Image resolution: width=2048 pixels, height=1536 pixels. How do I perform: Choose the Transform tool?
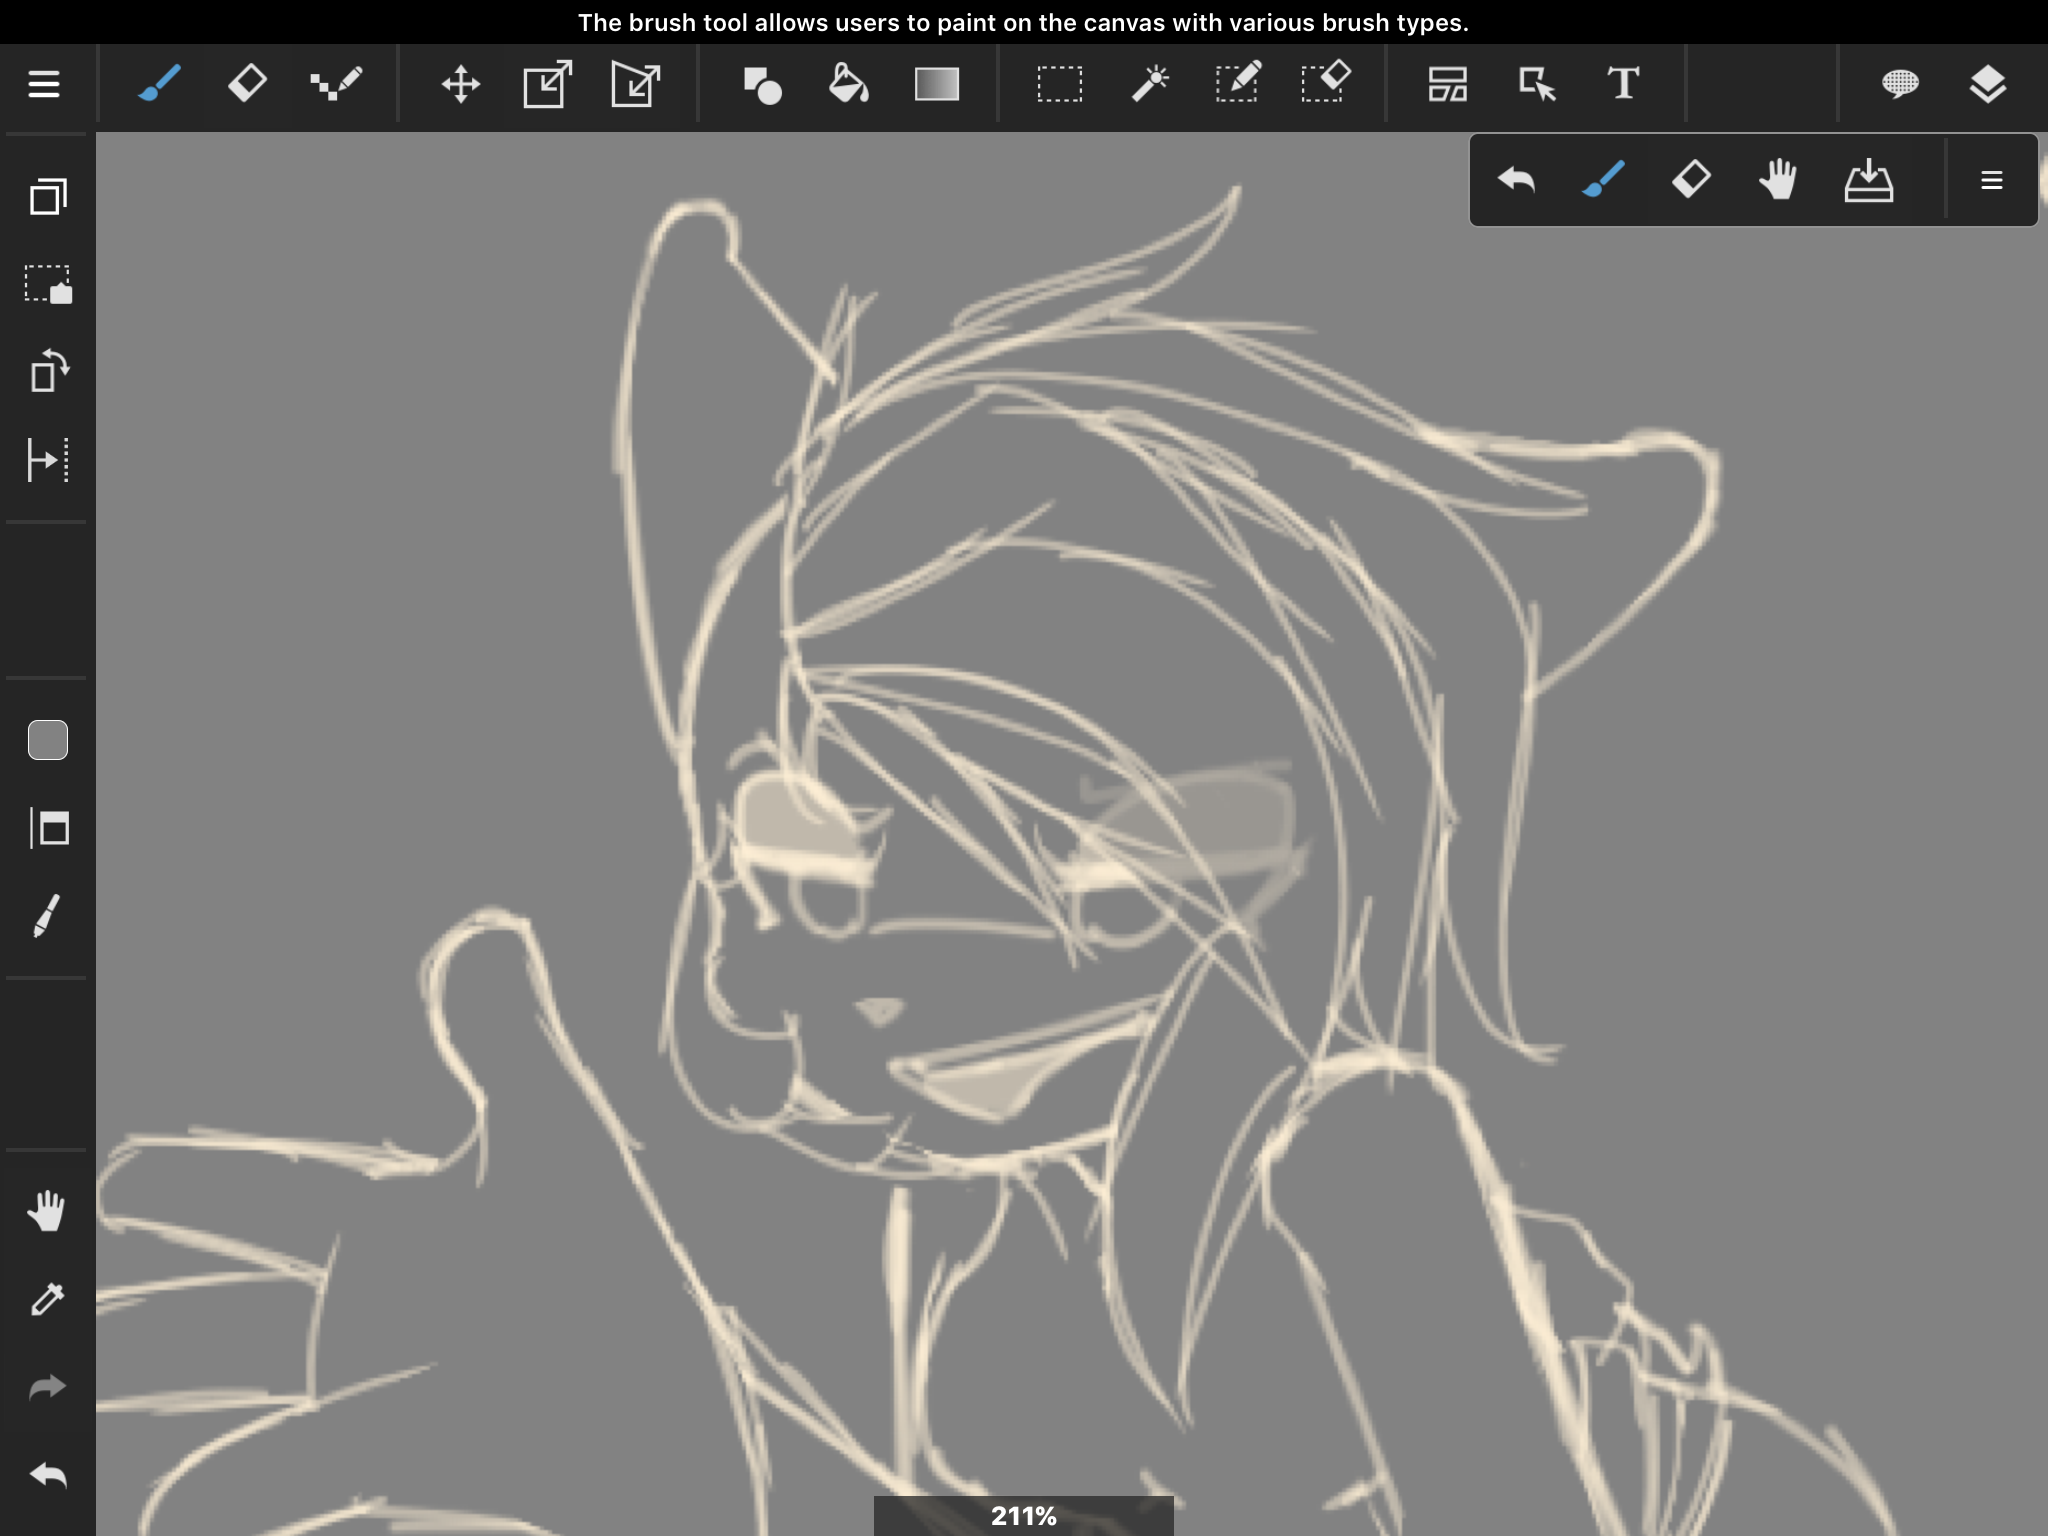(x=548, y=84)
